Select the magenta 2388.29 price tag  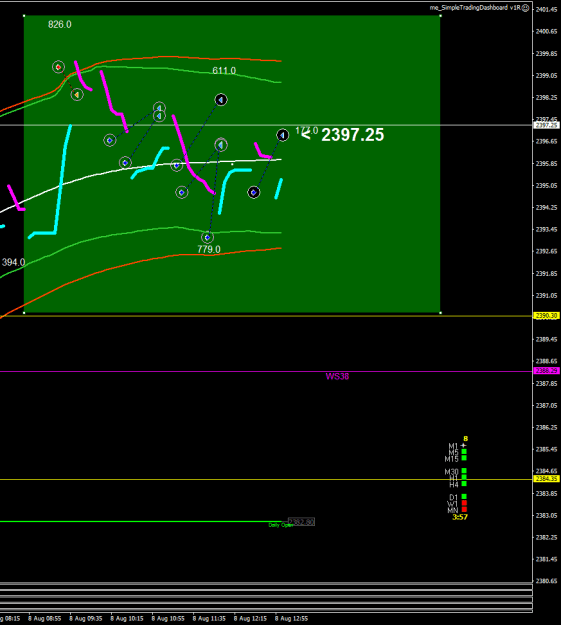(x=546, y=371)
